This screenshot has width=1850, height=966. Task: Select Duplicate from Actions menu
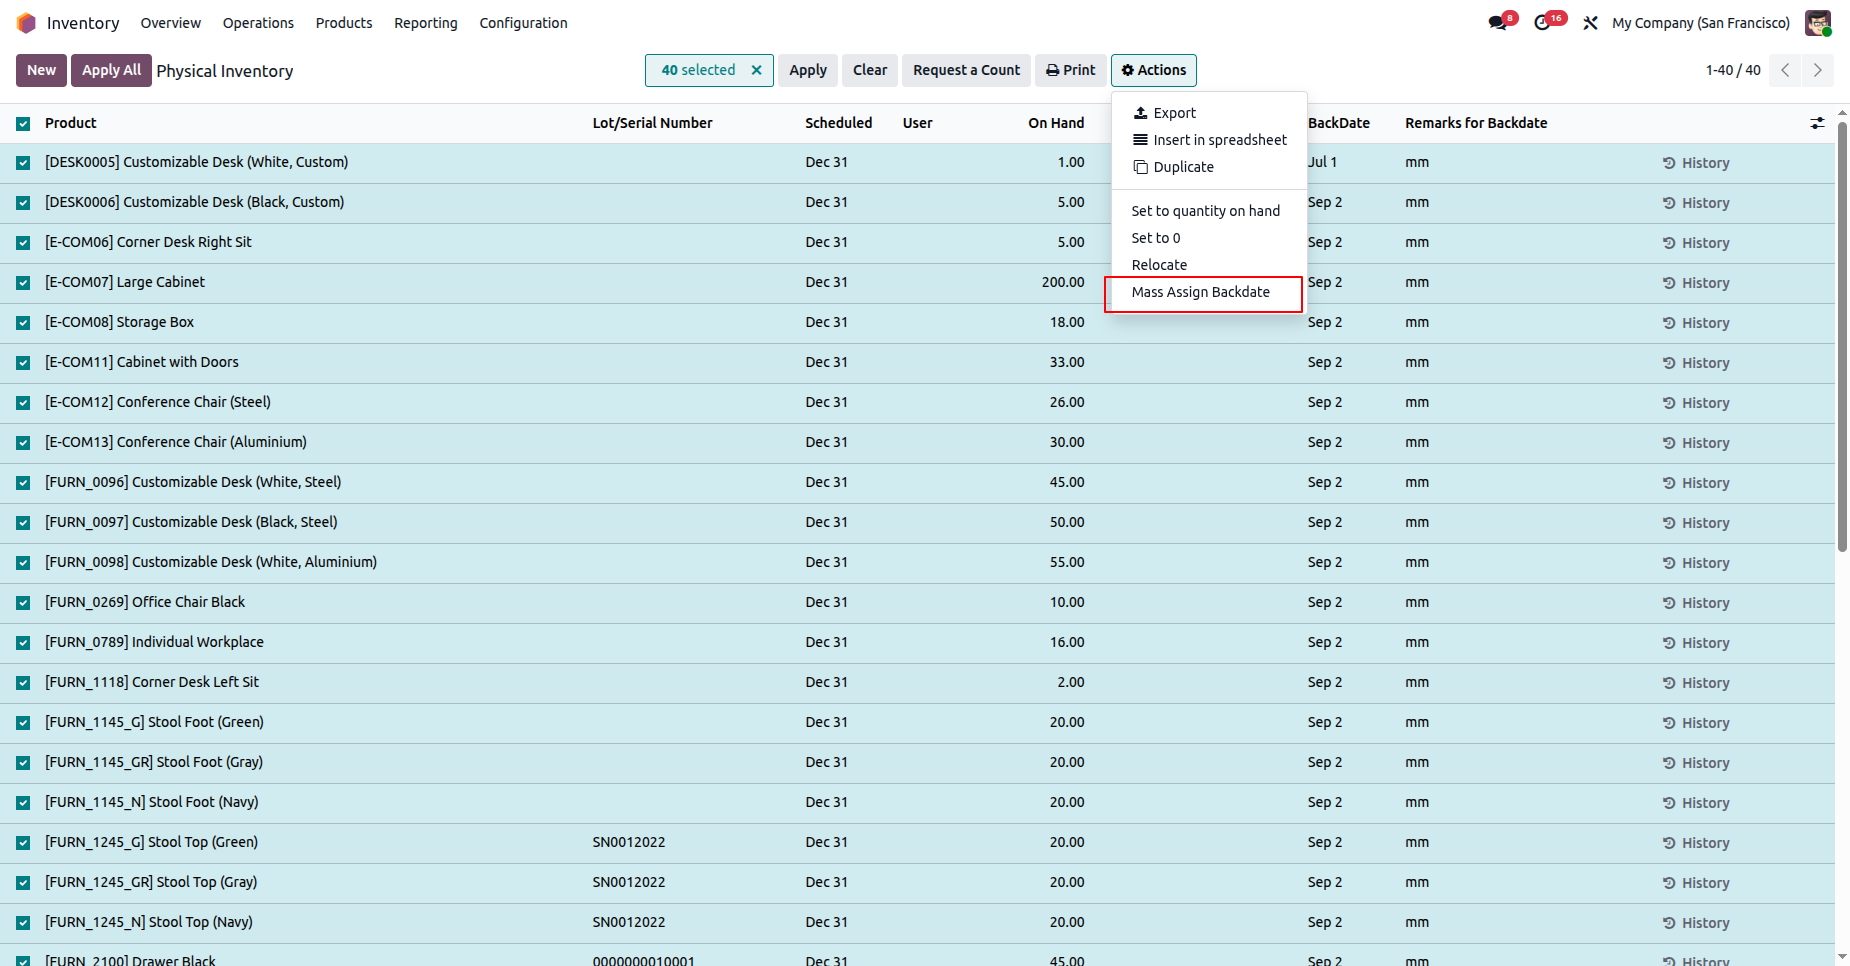(1209, 167)
